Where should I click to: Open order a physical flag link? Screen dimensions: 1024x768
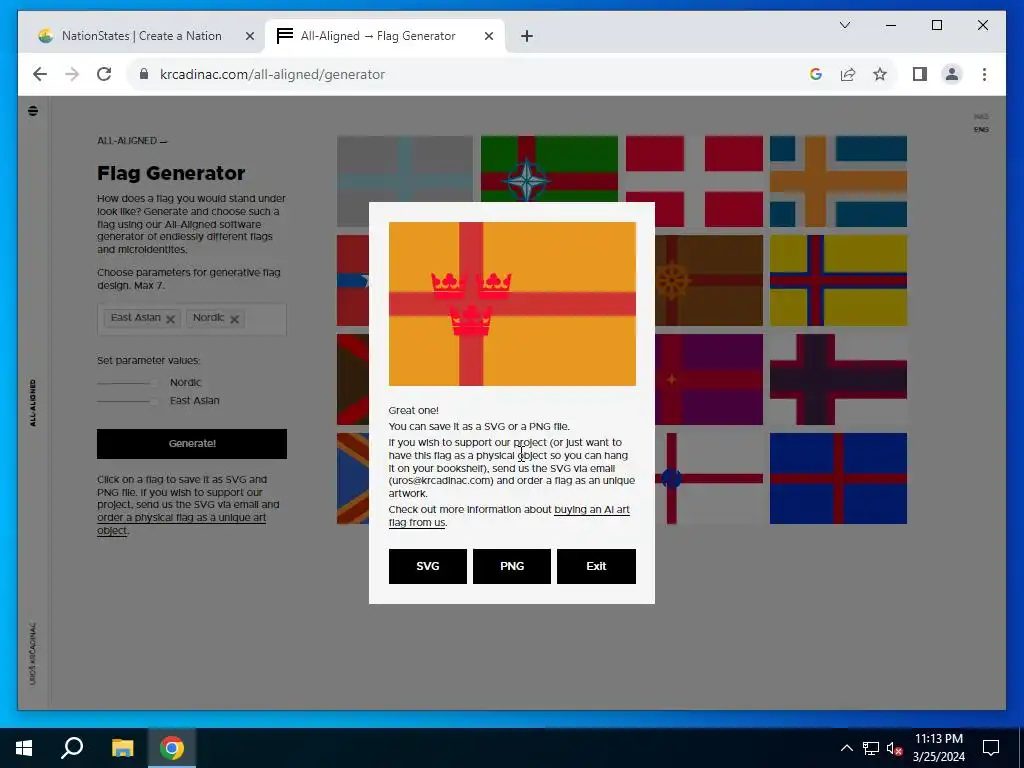click(x=182, y=524)
